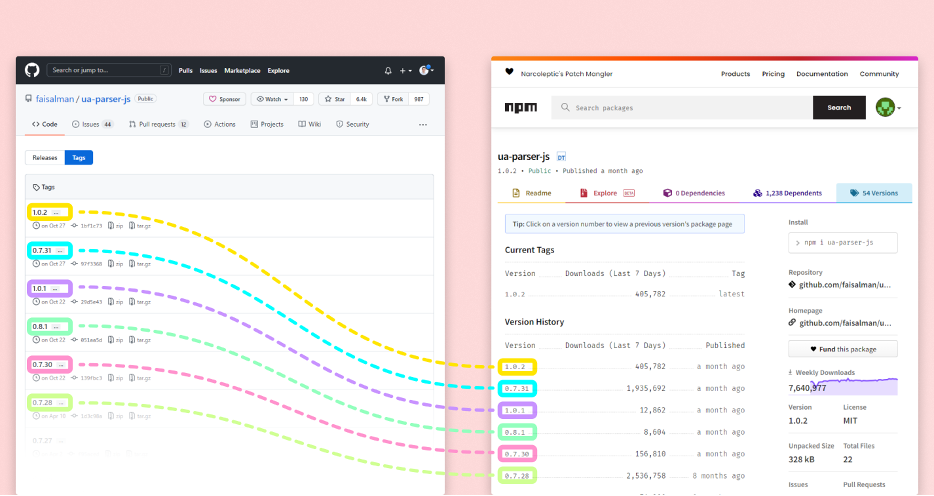Switch to the Actions tab
Viewport: 934px width, 496px height.
(x=220, y=124)
